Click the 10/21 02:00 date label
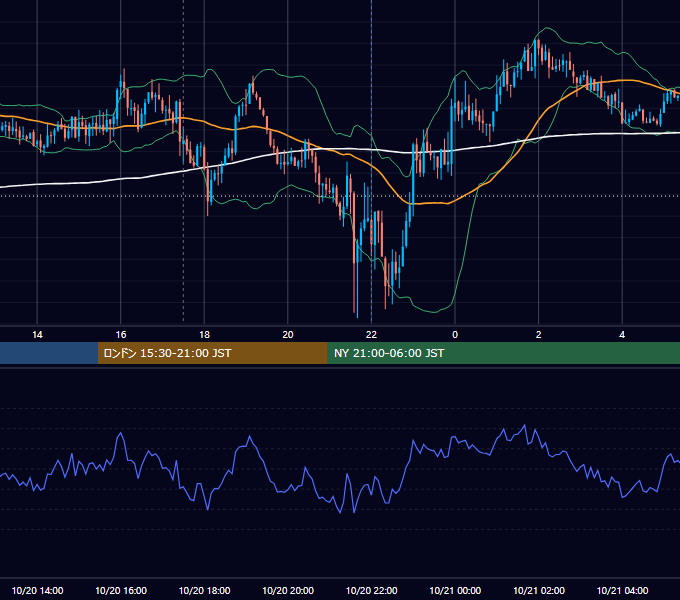Image resolution: width=680 pixels, height=600 pixels. 539,590
